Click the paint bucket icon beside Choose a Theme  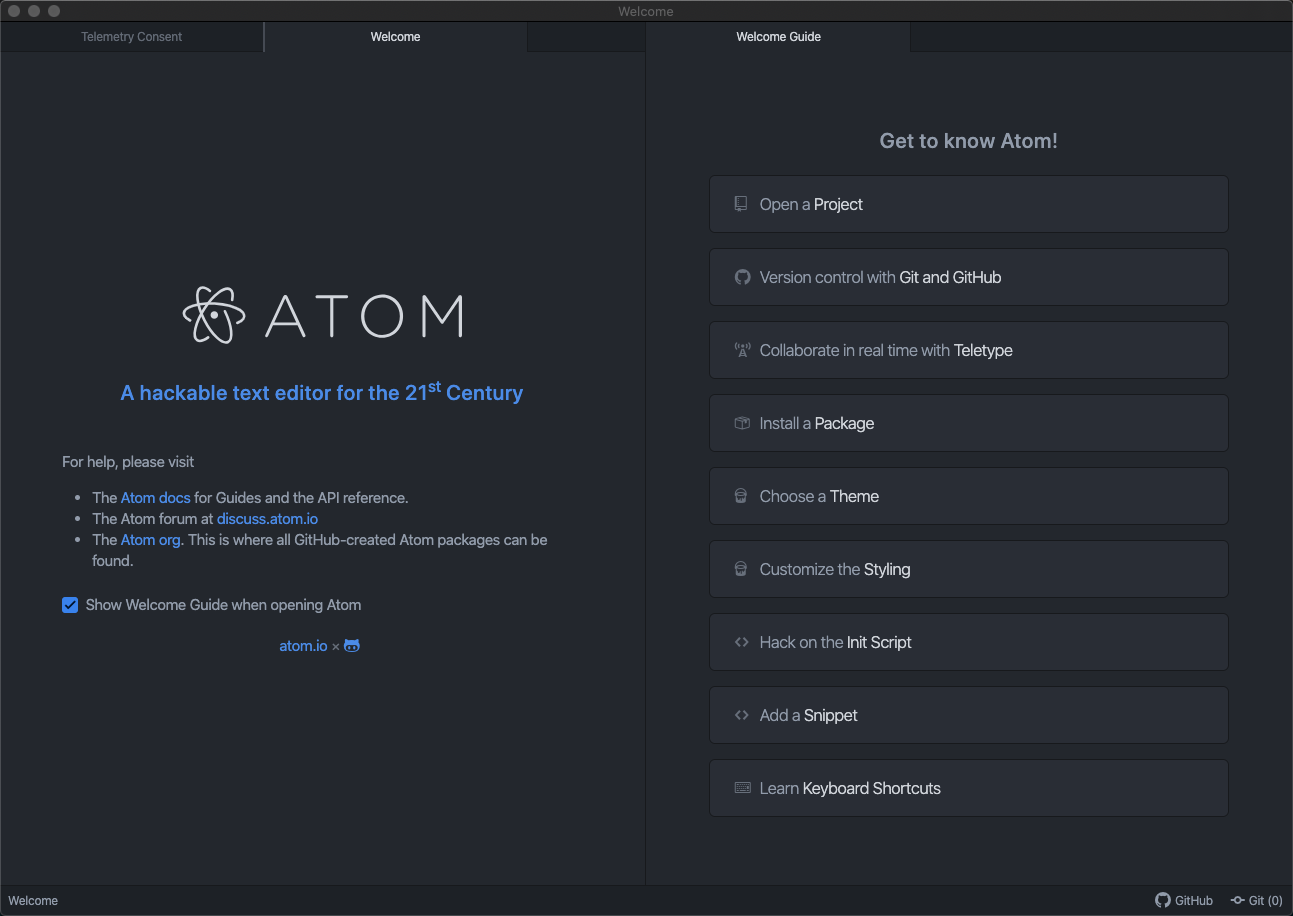coord(741,496)
